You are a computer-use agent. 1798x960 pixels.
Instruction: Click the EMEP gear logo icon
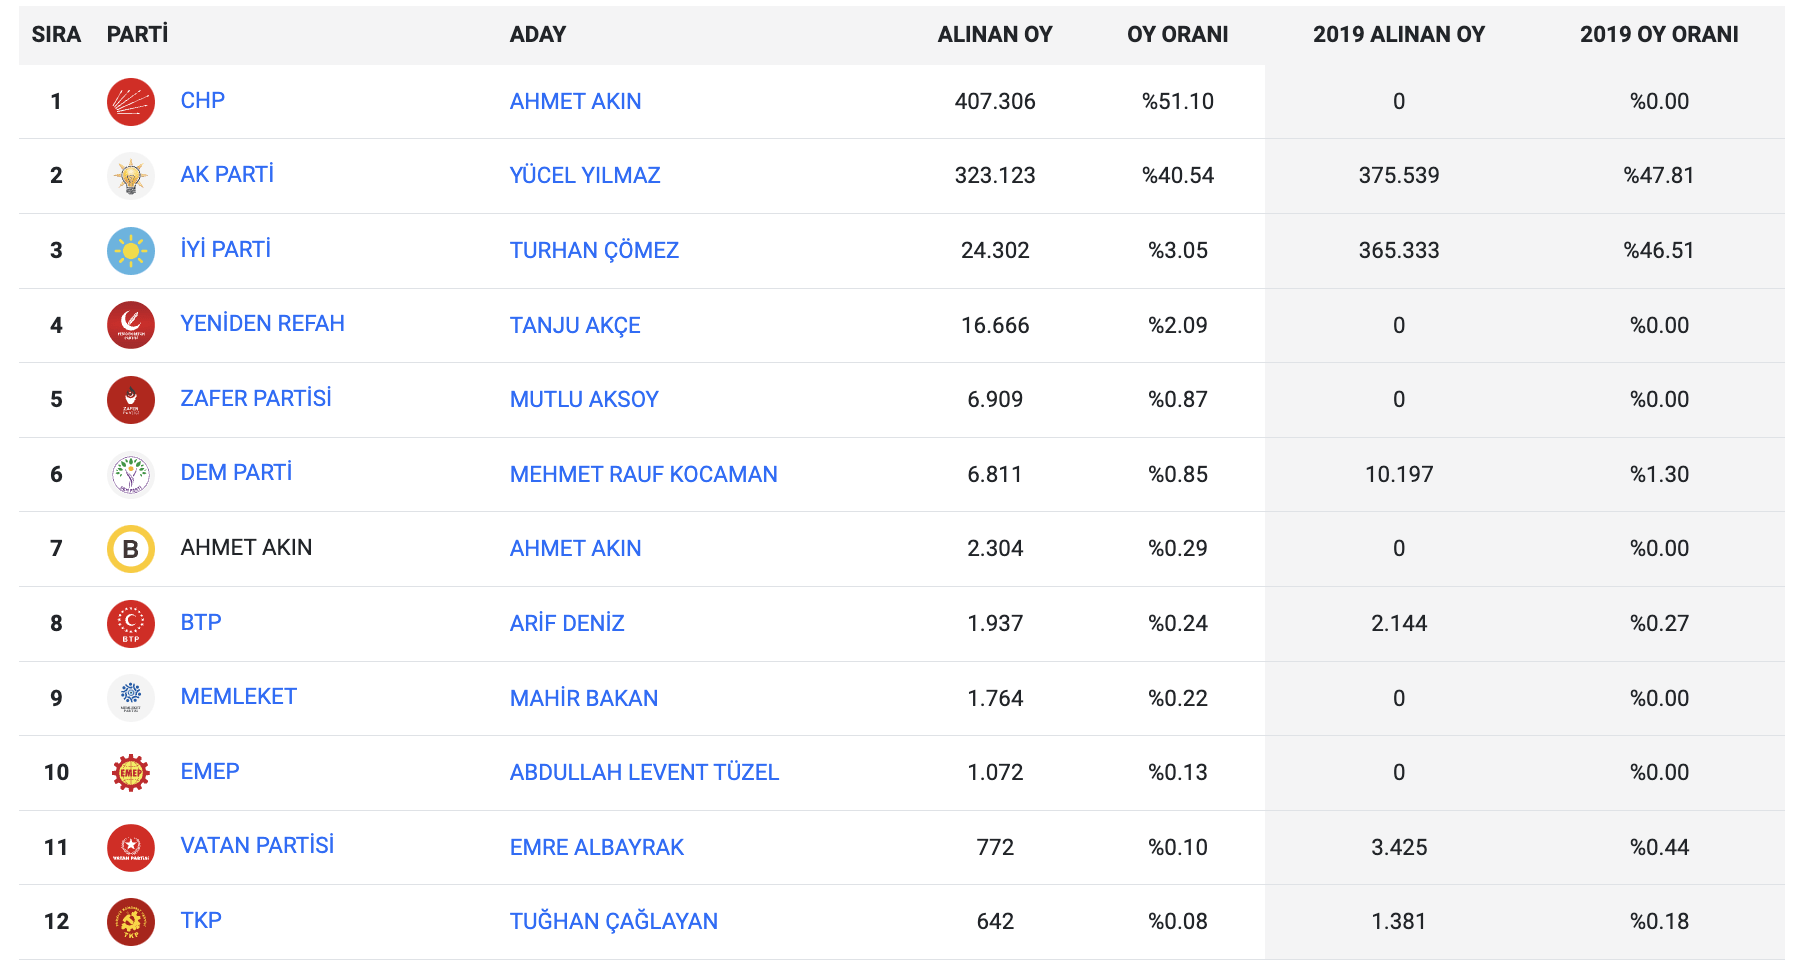[131, 773]
